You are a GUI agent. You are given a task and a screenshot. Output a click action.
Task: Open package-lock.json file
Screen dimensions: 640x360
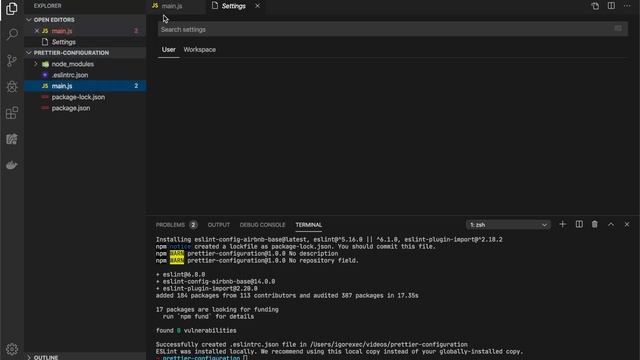point(85,97)
